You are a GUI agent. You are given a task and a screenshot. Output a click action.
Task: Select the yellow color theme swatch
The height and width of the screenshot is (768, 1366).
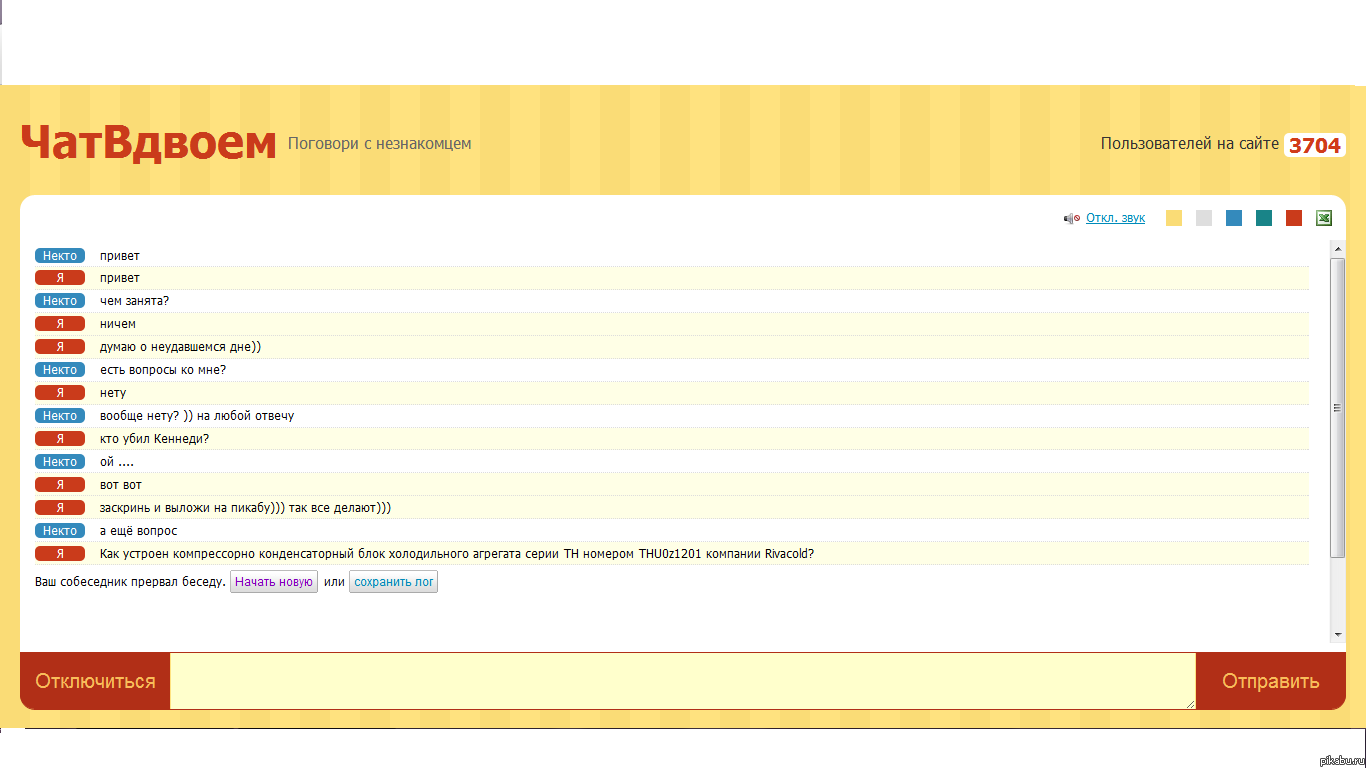pyautogui.click(x=1174, y=218)
